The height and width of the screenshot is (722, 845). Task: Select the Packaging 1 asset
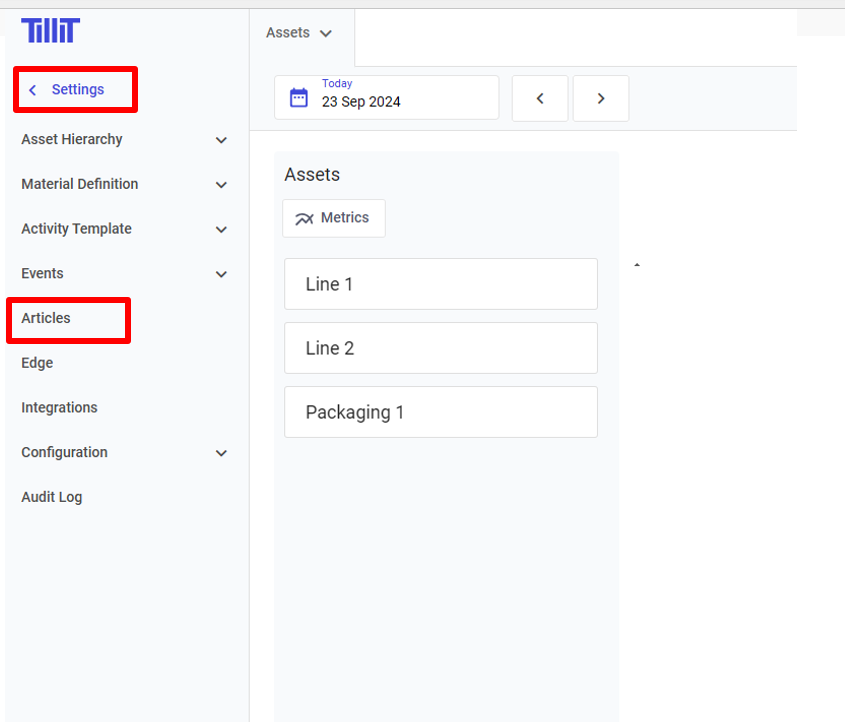tap(440, 412)
